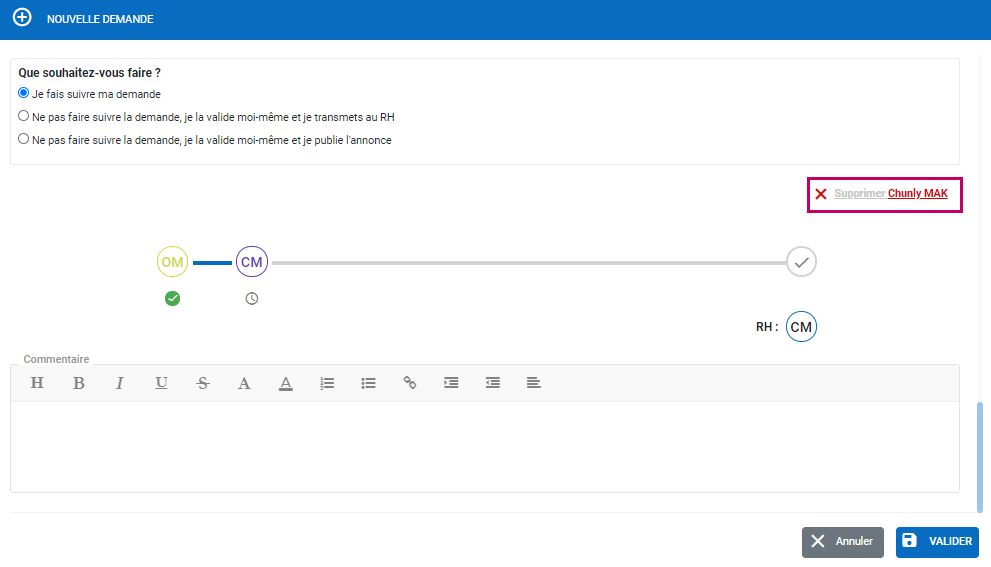This screenshot has width=991, height=567.
Task: Click the Heading format icon
Action: (x=37, y=383)
